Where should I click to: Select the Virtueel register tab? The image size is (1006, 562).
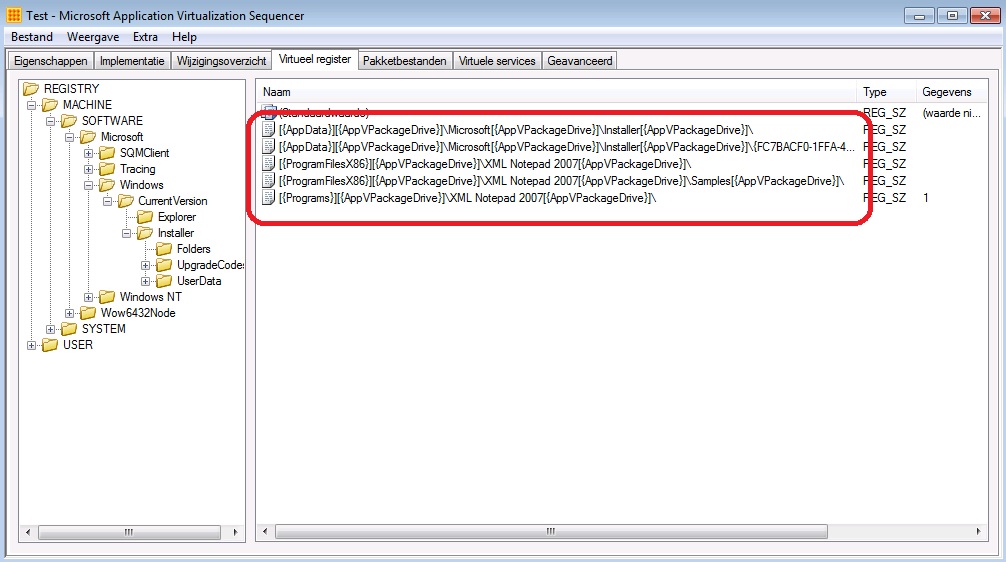(x=315, y=59)
